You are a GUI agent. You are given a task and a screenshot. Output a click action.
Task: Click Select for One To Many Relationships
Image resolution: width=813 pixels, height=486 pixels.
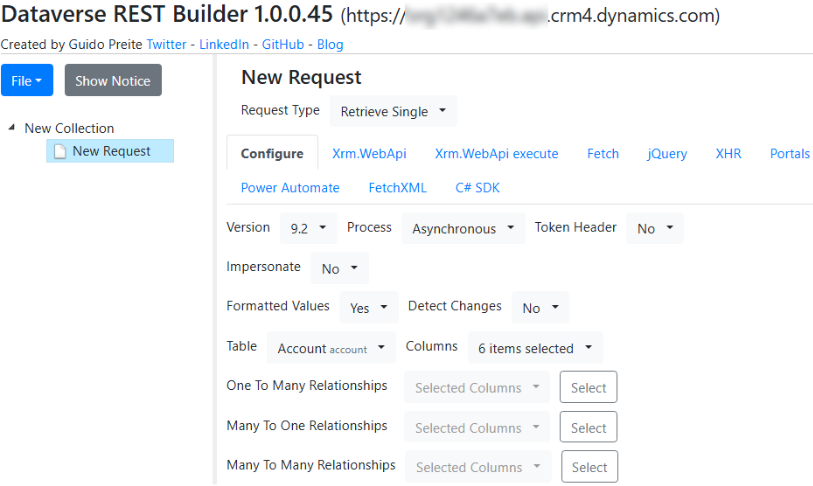588,388
